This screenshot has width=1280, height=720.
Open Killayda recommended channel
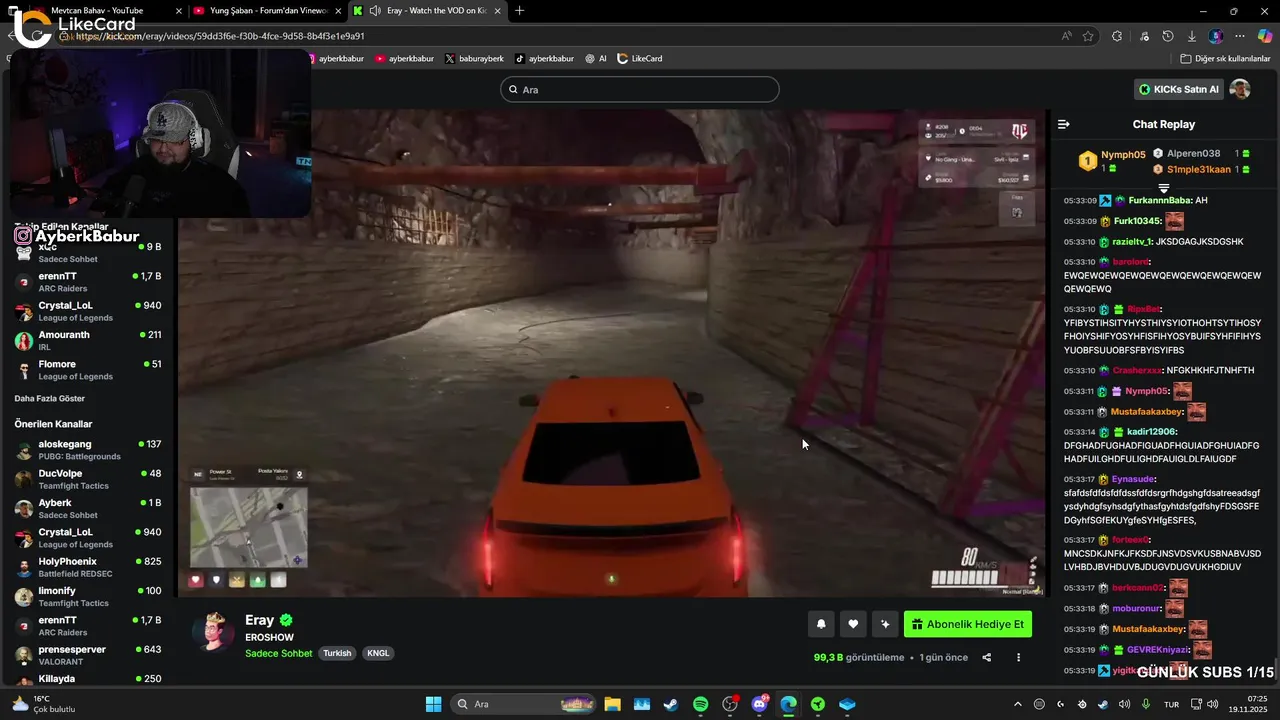[x=88, y=679]
